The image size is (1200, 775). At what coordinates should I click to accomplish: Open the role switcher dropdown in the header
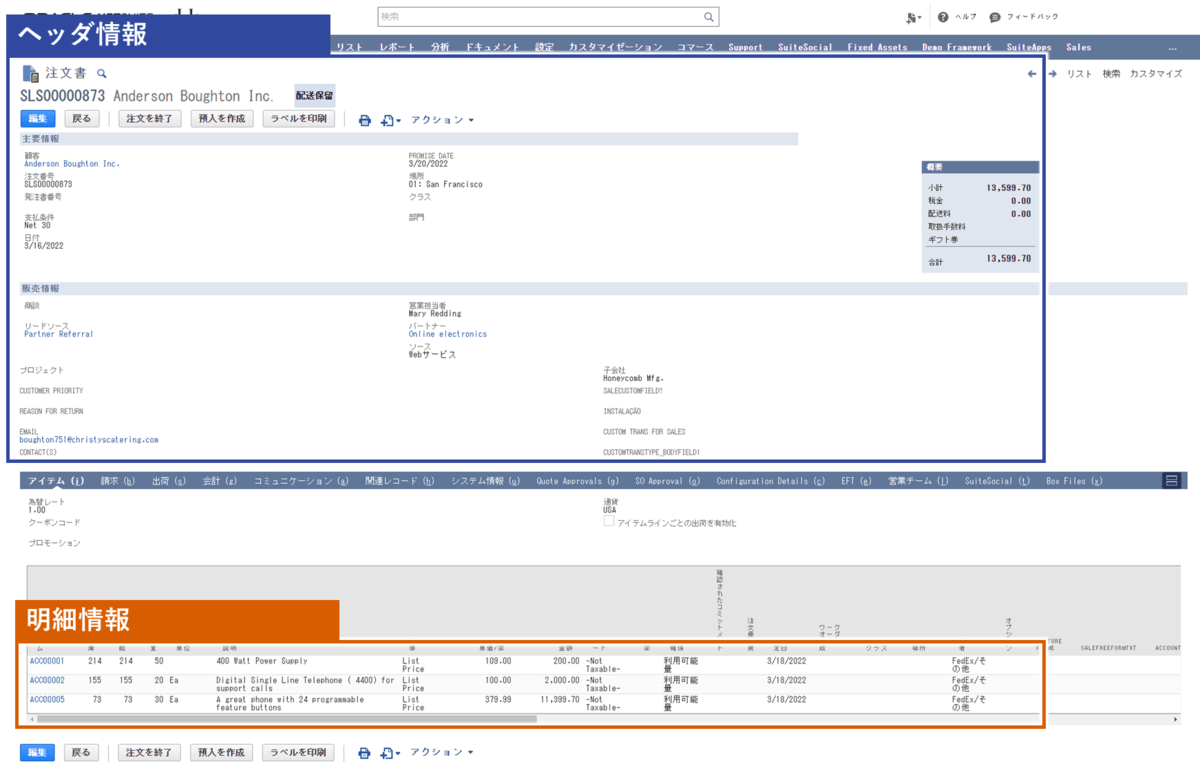[914, 17]
